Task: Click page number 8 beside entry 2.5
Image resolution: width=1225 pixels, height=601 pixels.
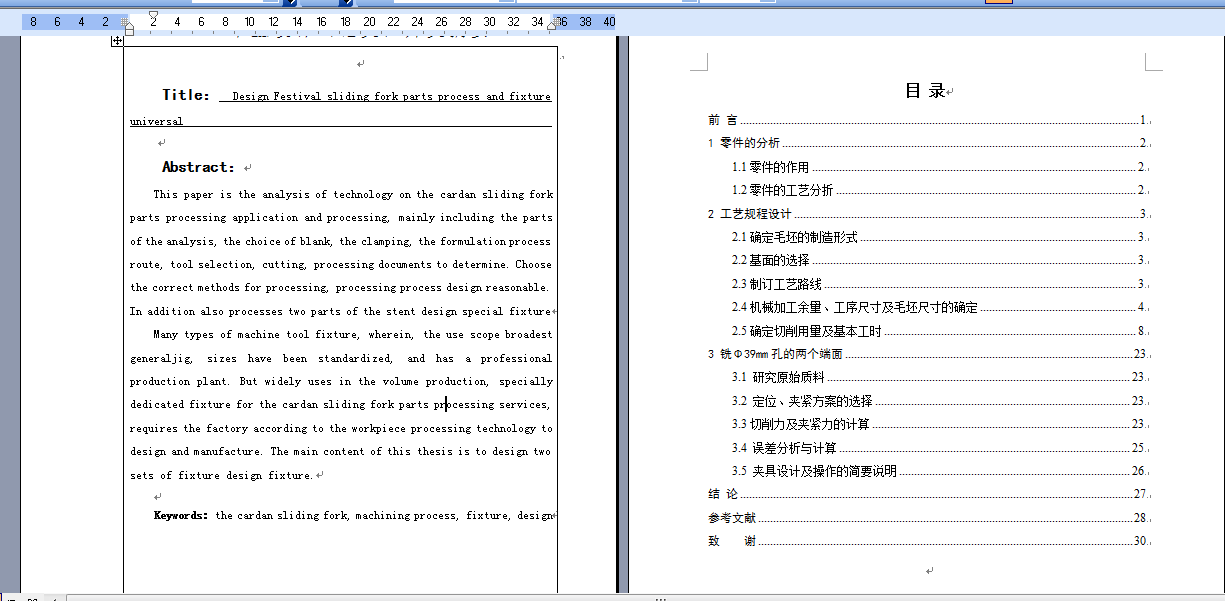Action: (x=1141, y=331)
